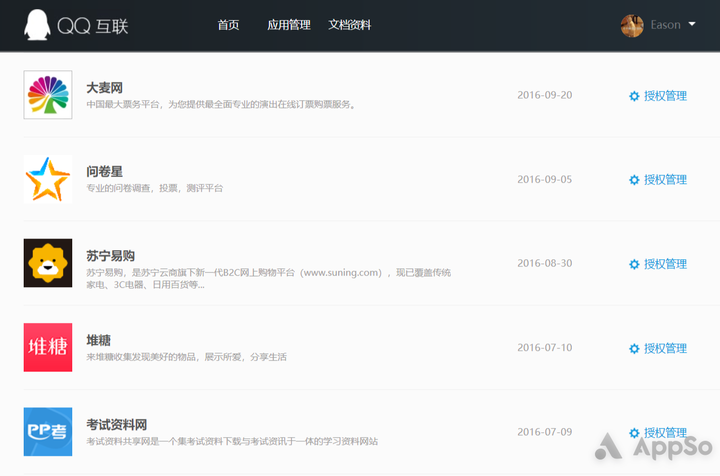This screenshot has width=720, height=476.
Task: Open the 首页 menu item
Action: pos(228,25)
